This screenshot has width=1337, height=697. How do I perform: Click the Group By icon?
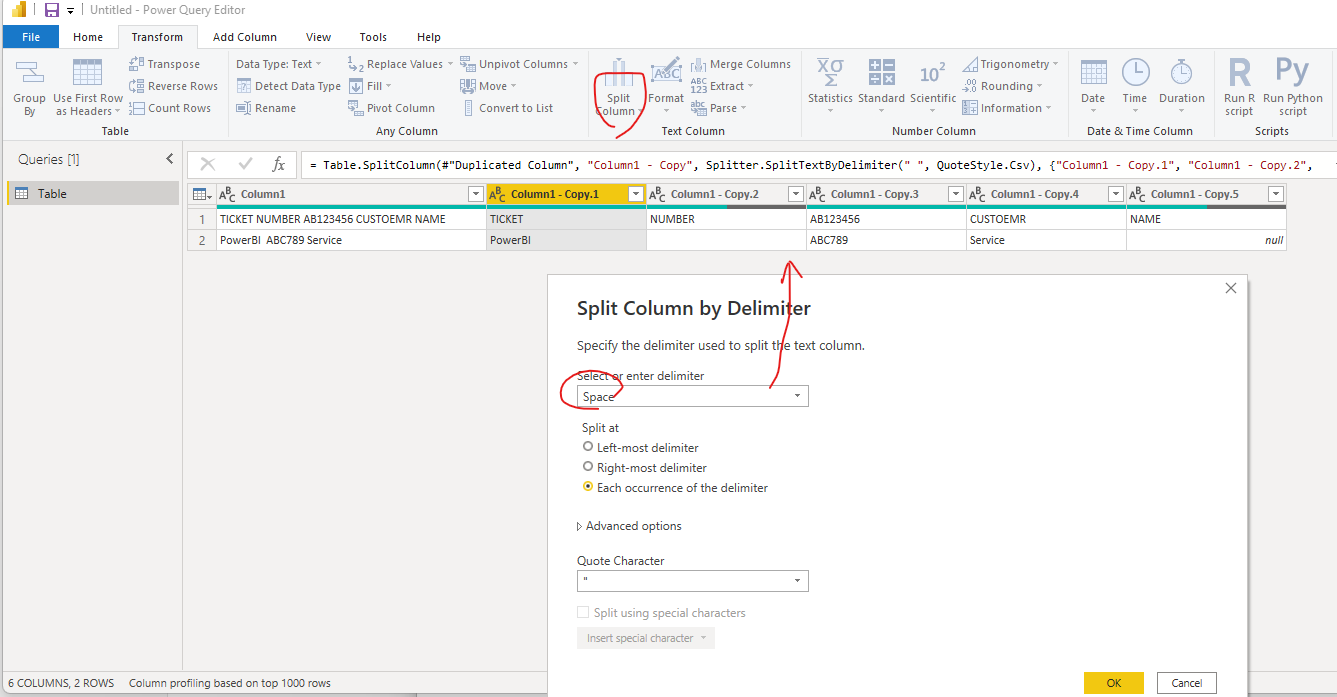[29, 88]
